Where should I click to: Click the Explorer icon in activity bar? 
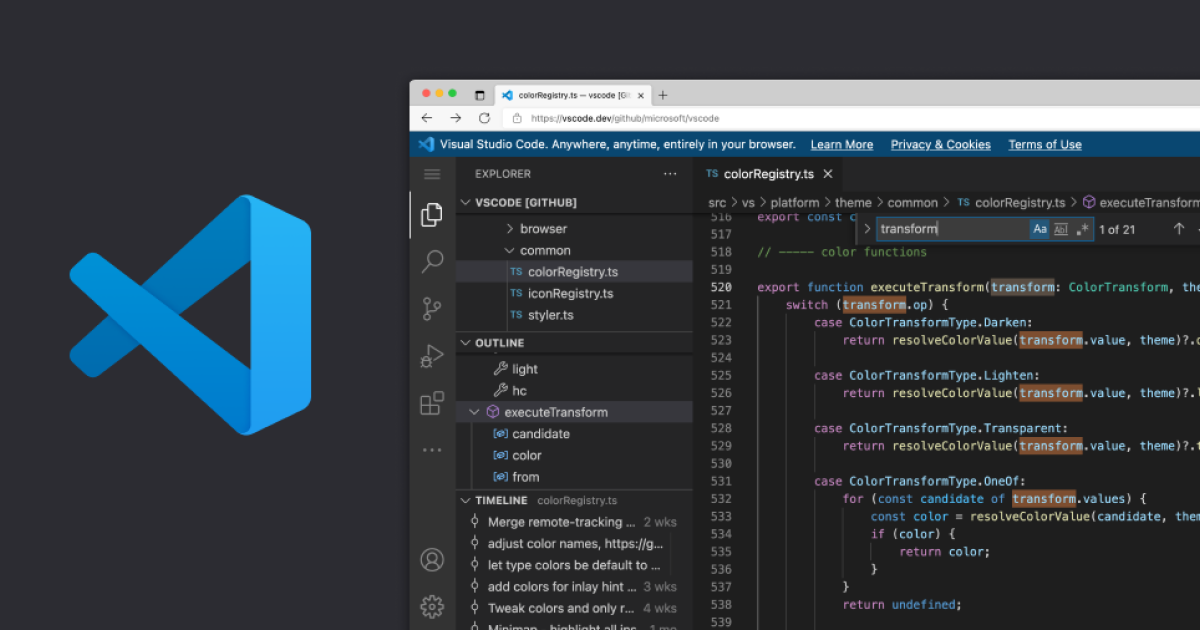[432, 213]
